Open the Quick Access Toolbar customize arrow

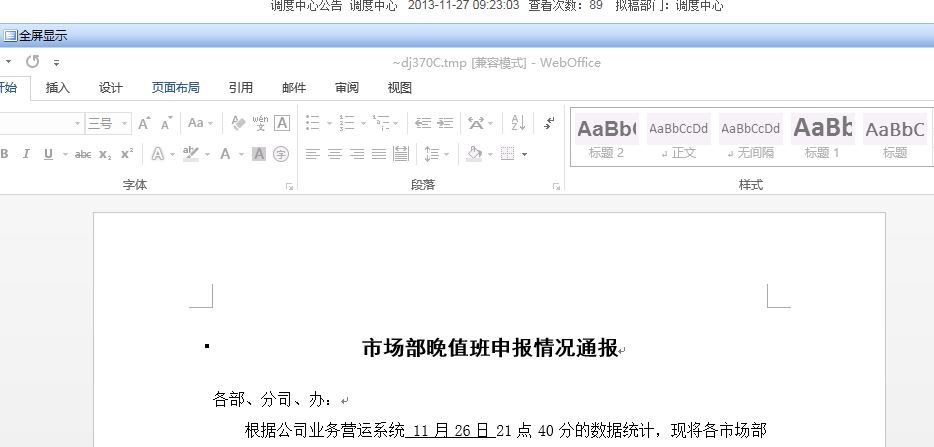tap(56, 62)
